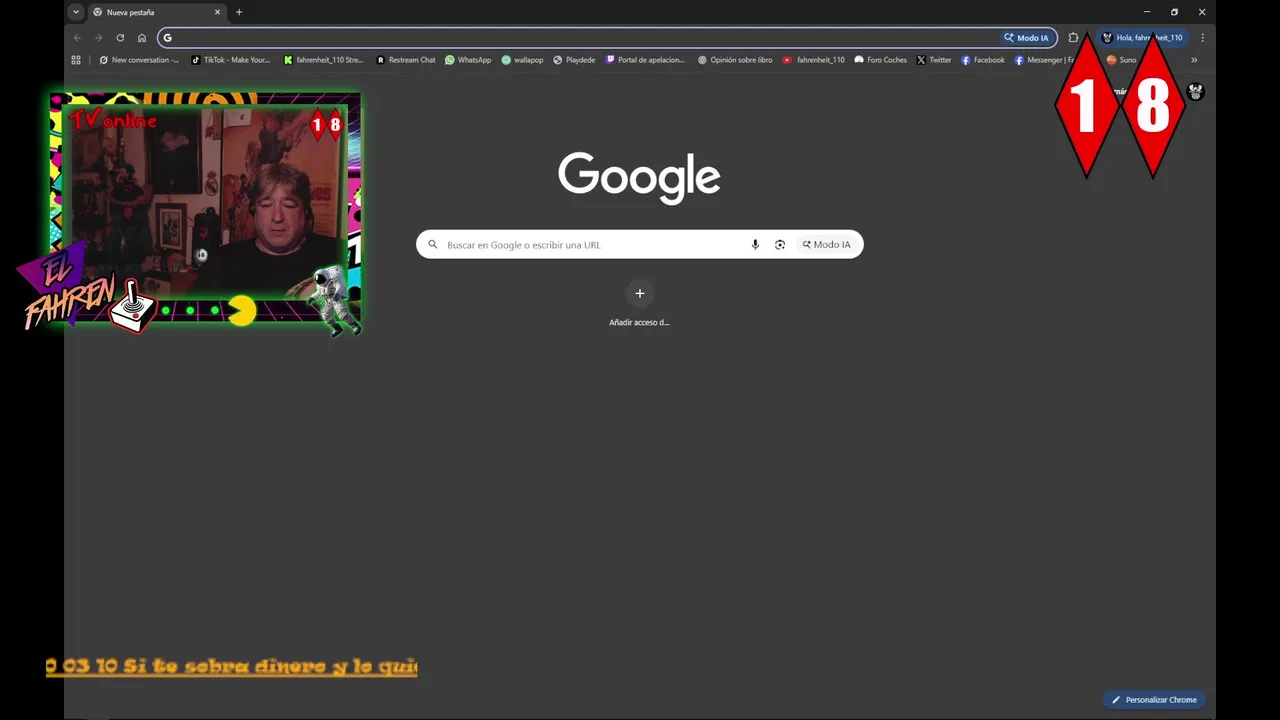Go to the home page icon

click(142, 38)
